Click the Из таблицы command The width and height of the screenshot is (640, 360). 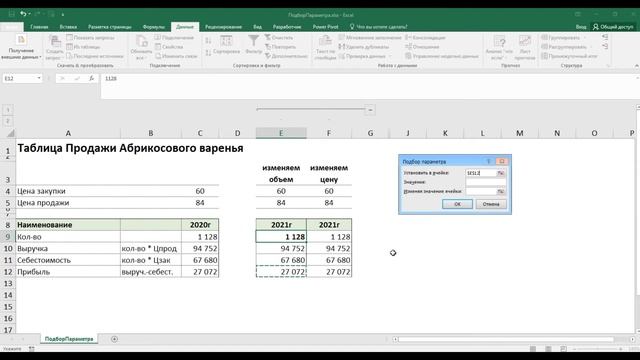pyautogui.click(x=84, y=47)
